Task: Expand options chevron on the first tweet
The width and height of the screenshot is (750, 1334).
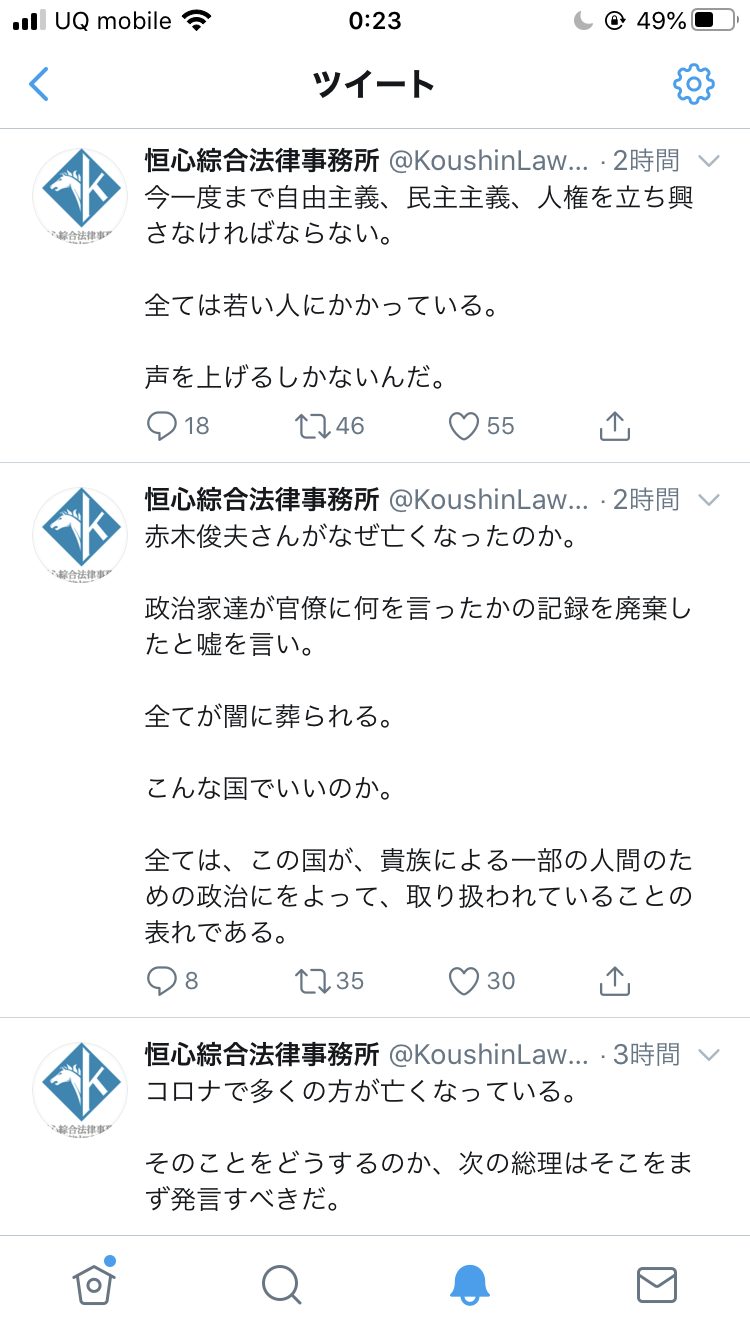Action: click(x=708, y=161)
